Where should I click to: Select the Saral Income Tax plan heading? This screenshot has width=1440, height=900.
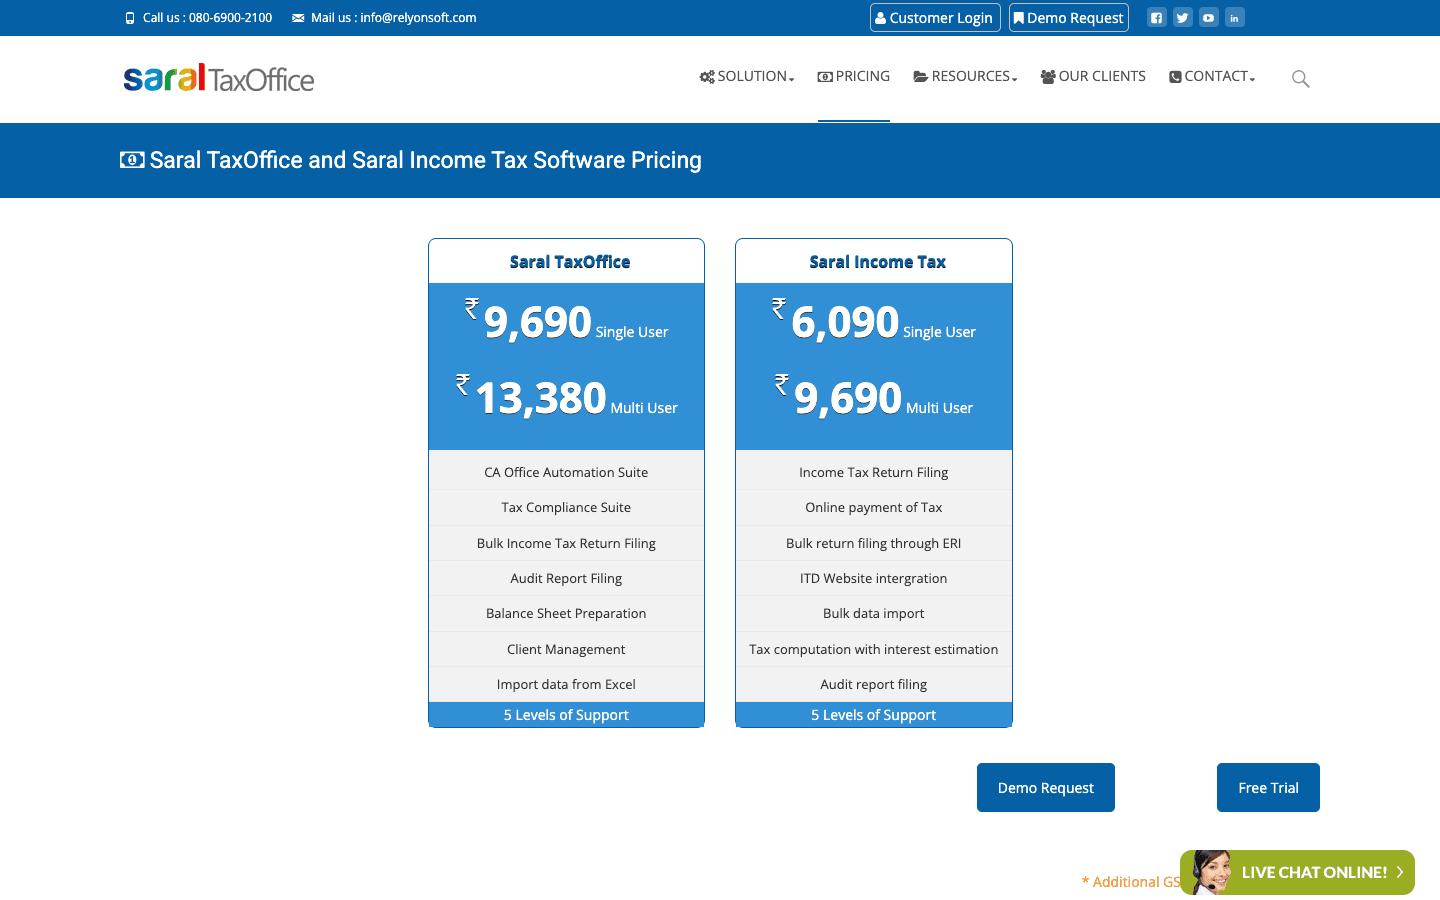pos(877,262)
